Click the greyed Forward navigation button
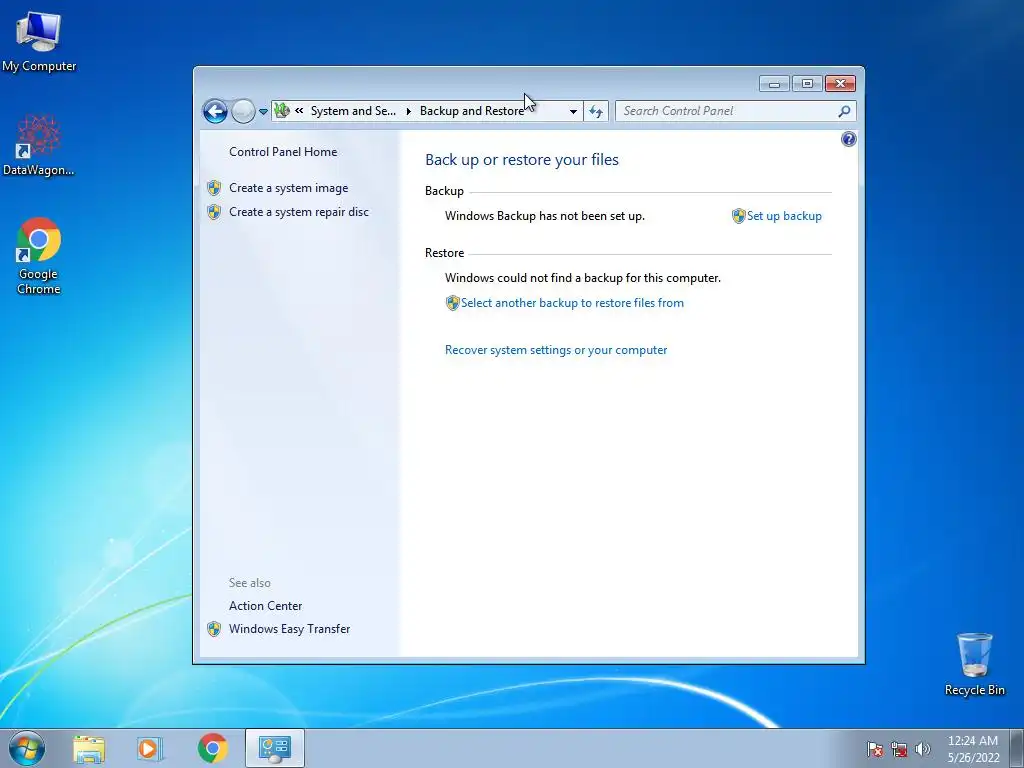Screen dimensions: 1024x768 pos(243,111)
